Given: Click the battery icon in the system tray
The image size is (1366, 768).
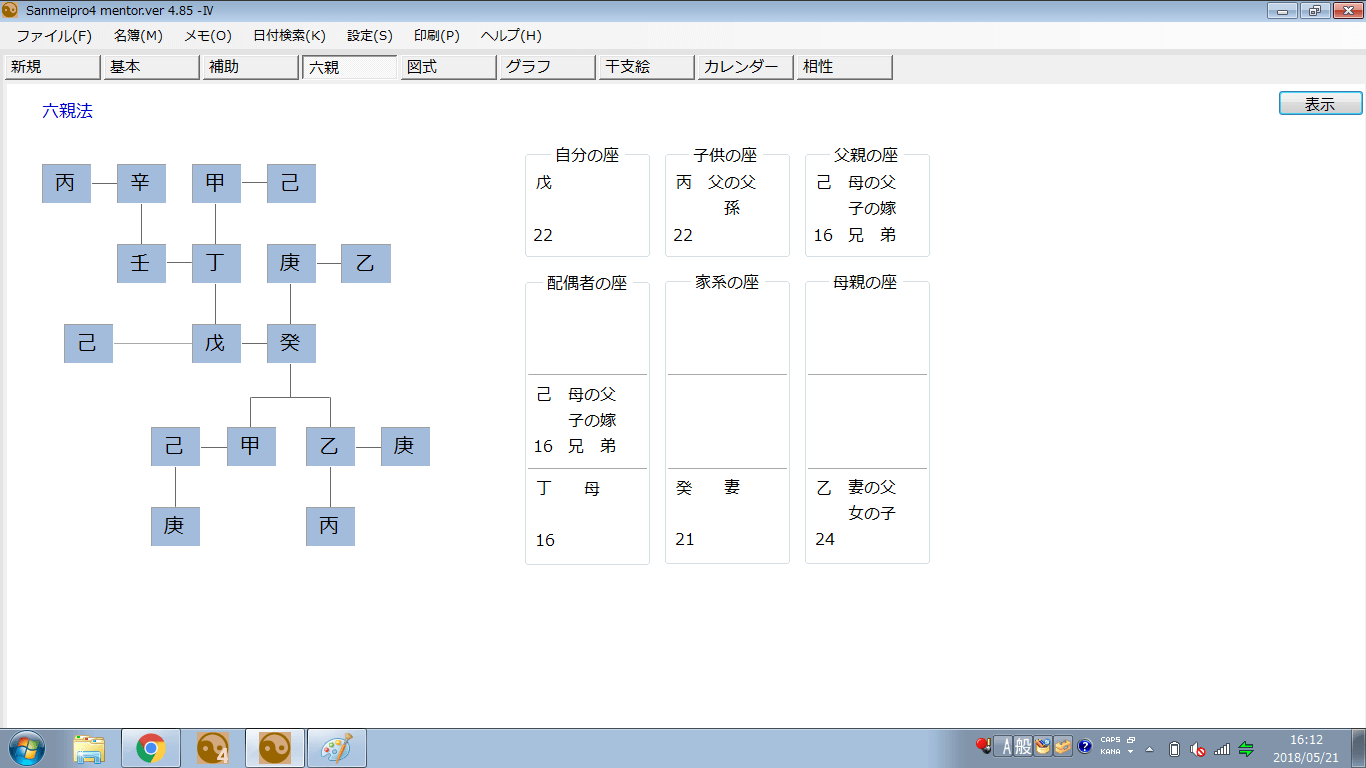Looking at the screenshot, I should (x=1175, y=749).
